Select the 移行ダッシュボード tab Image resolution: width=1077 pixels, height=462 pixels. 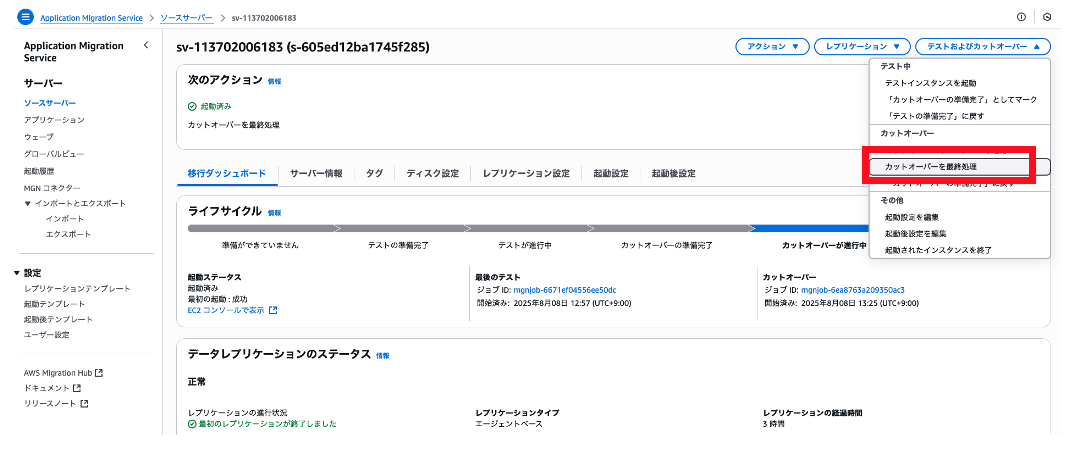point(227,174)
